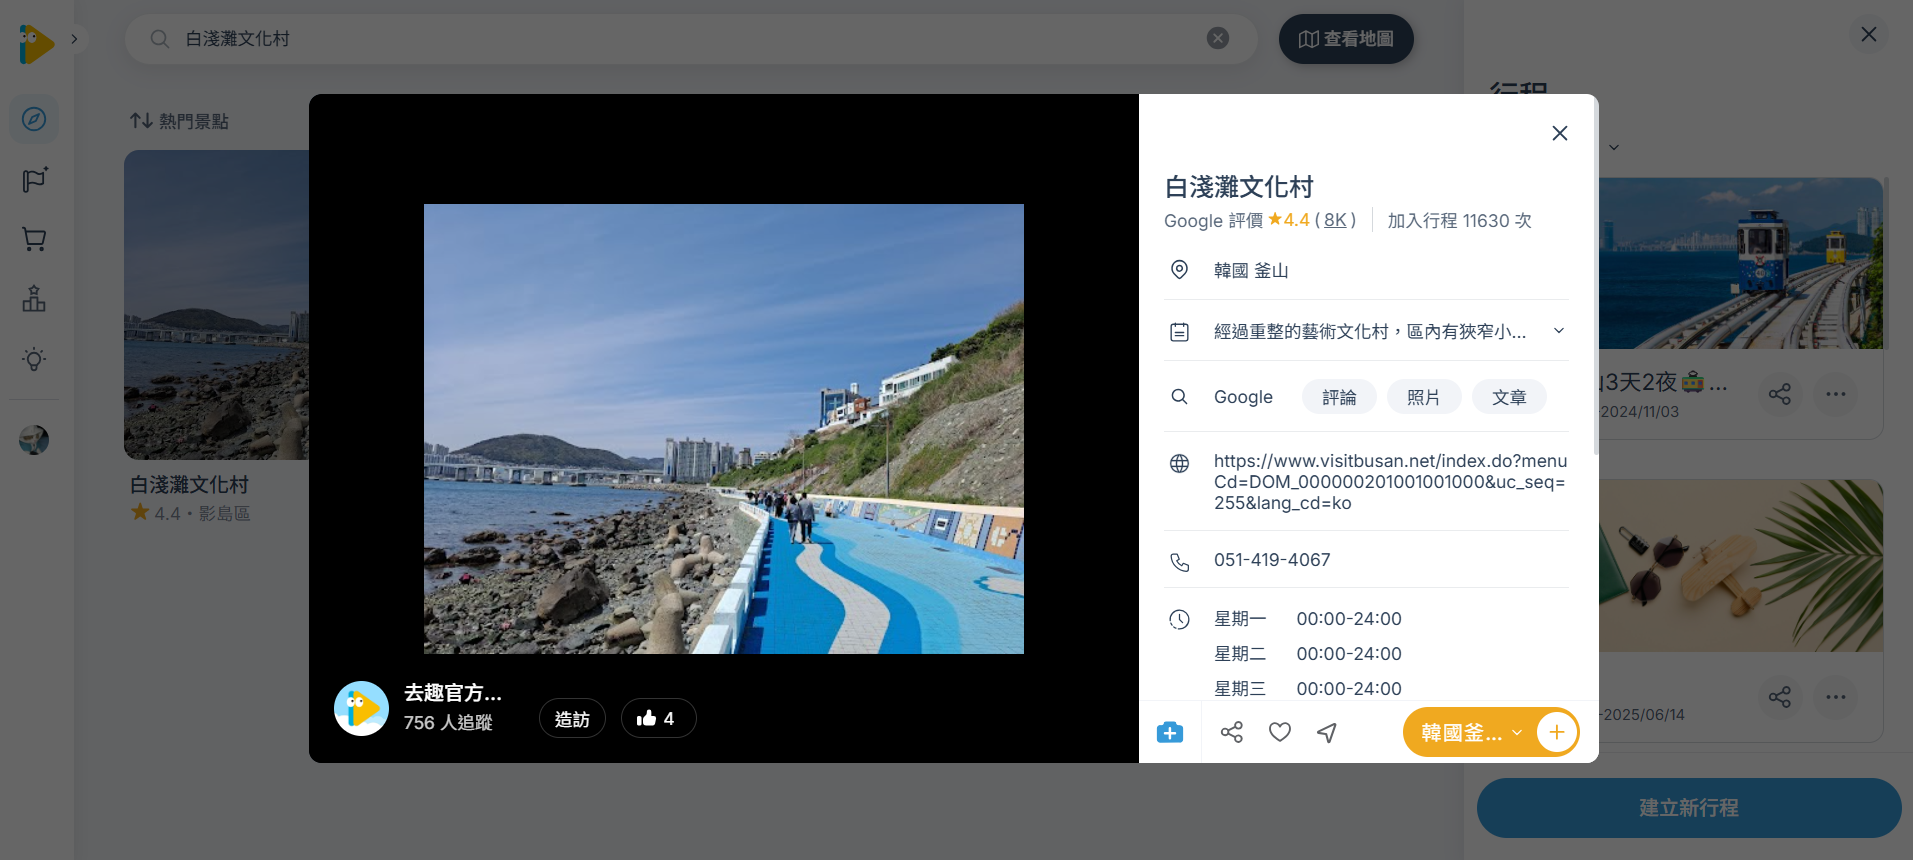
Task: Open the user avatar in sidebar
Action: [34, 440]
